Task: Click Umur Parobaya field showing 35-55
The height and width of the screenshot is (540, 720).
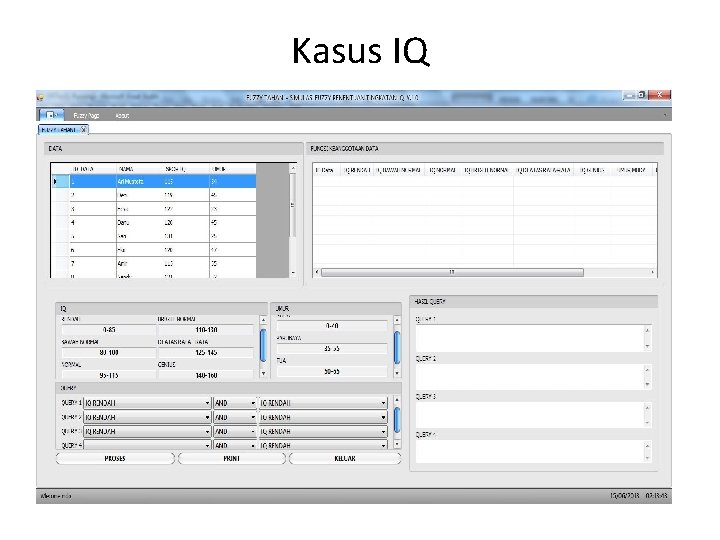Action: click(x=332, y=349)
